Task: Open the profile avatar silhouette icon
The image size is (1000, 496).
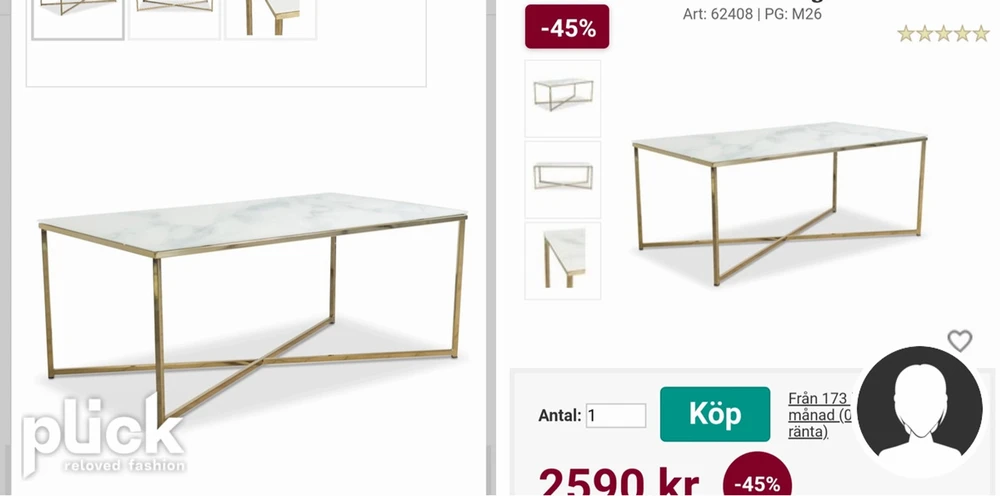Action: point(920,410)
